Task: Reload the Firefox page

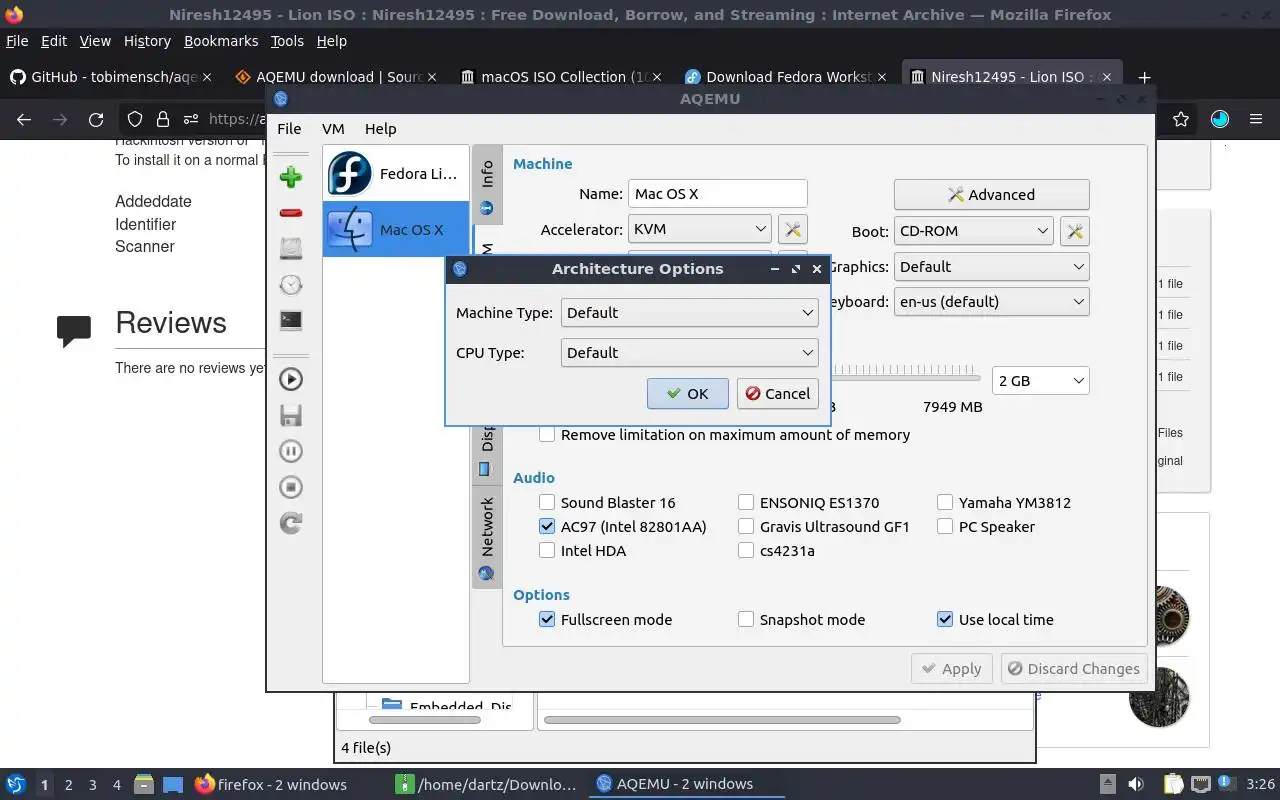Action: click(x=96, y=119)
